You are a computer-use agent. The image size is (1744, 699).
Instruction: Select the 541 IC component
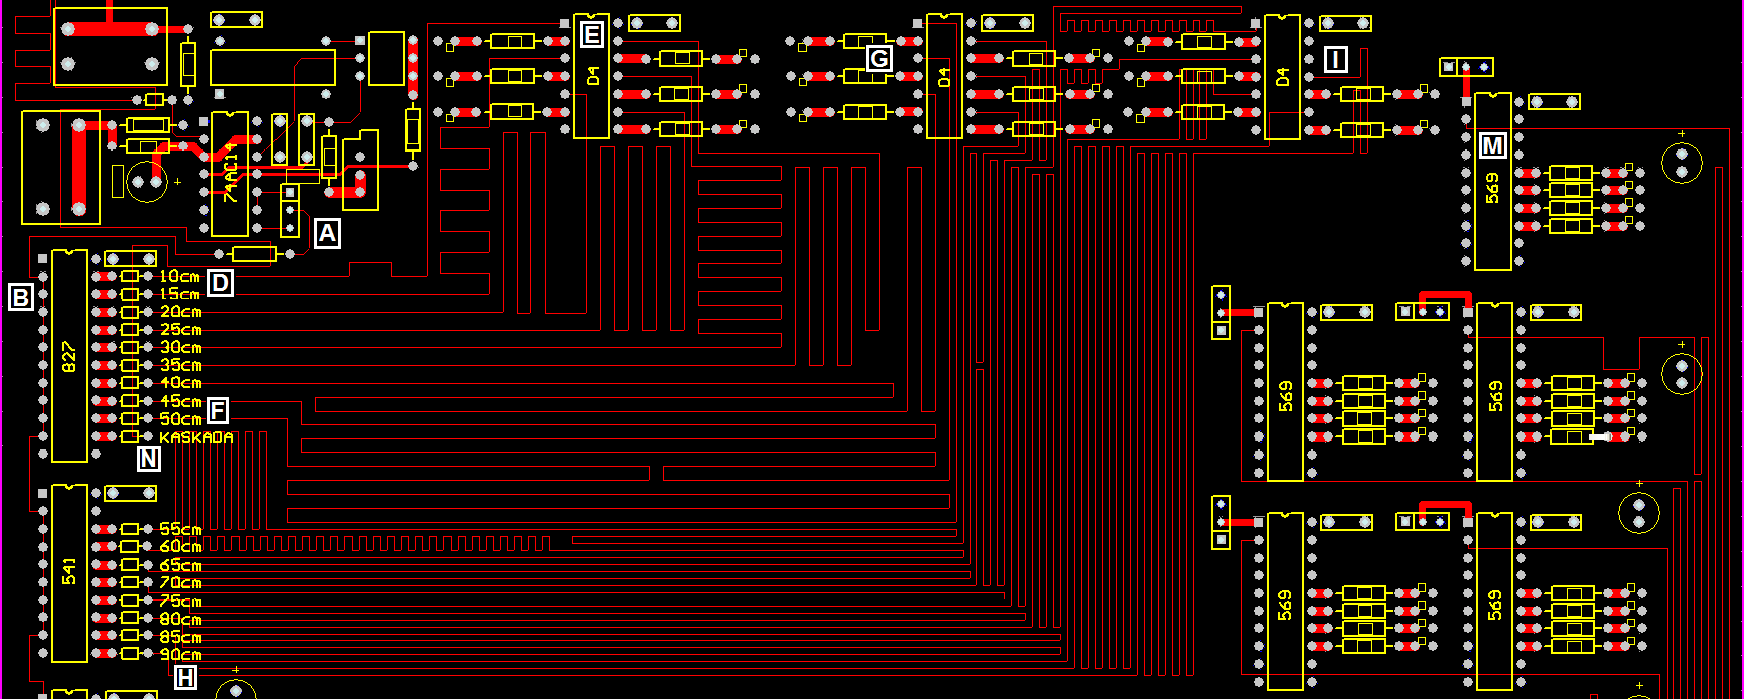69,573
